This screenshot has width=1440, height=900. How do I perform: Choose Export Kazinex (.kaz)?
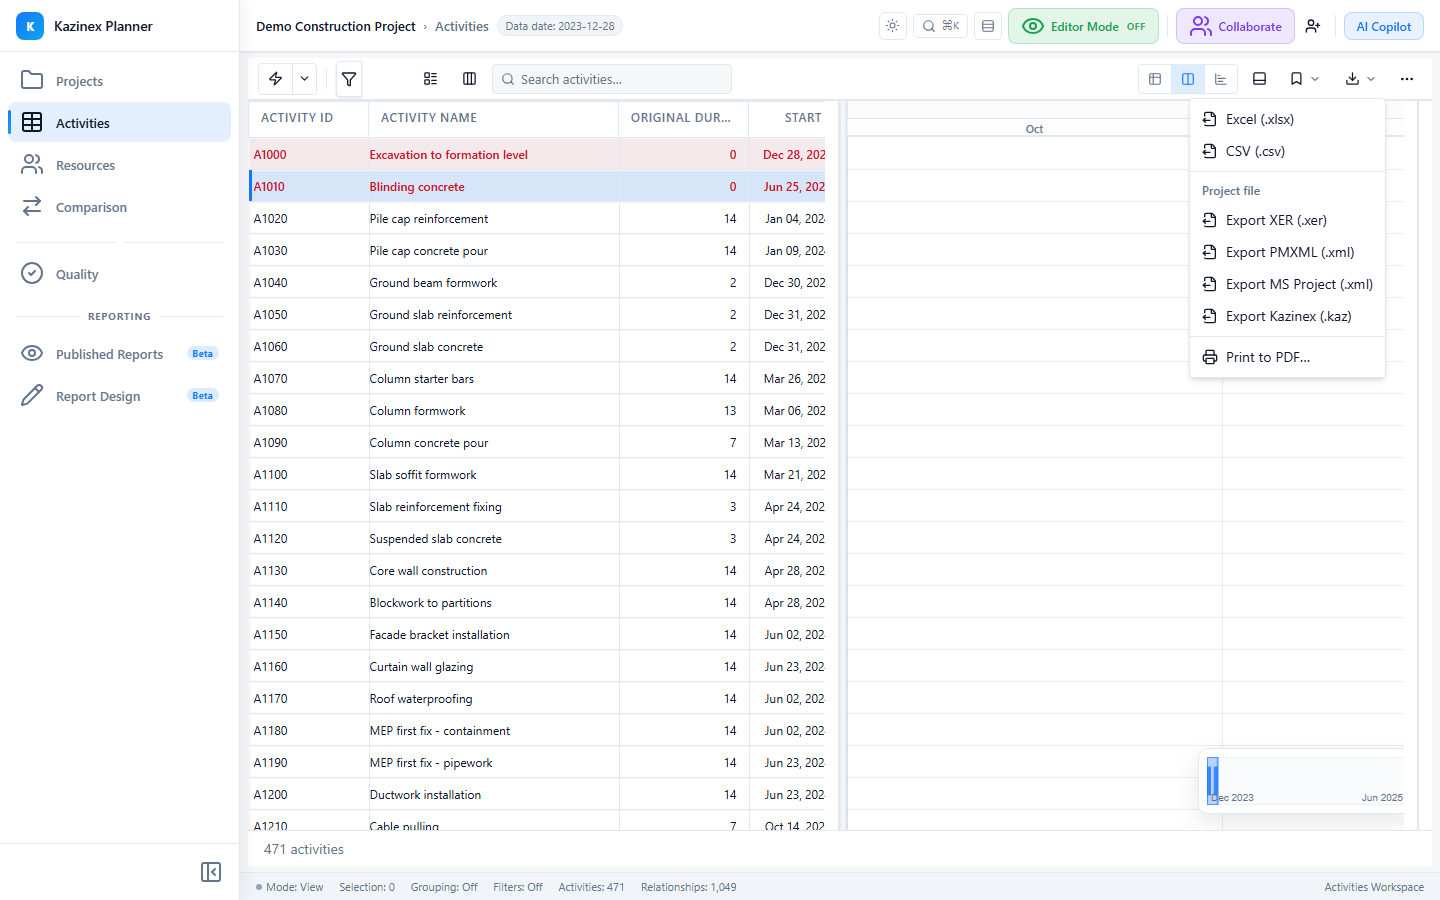[x=1287, y=316]
